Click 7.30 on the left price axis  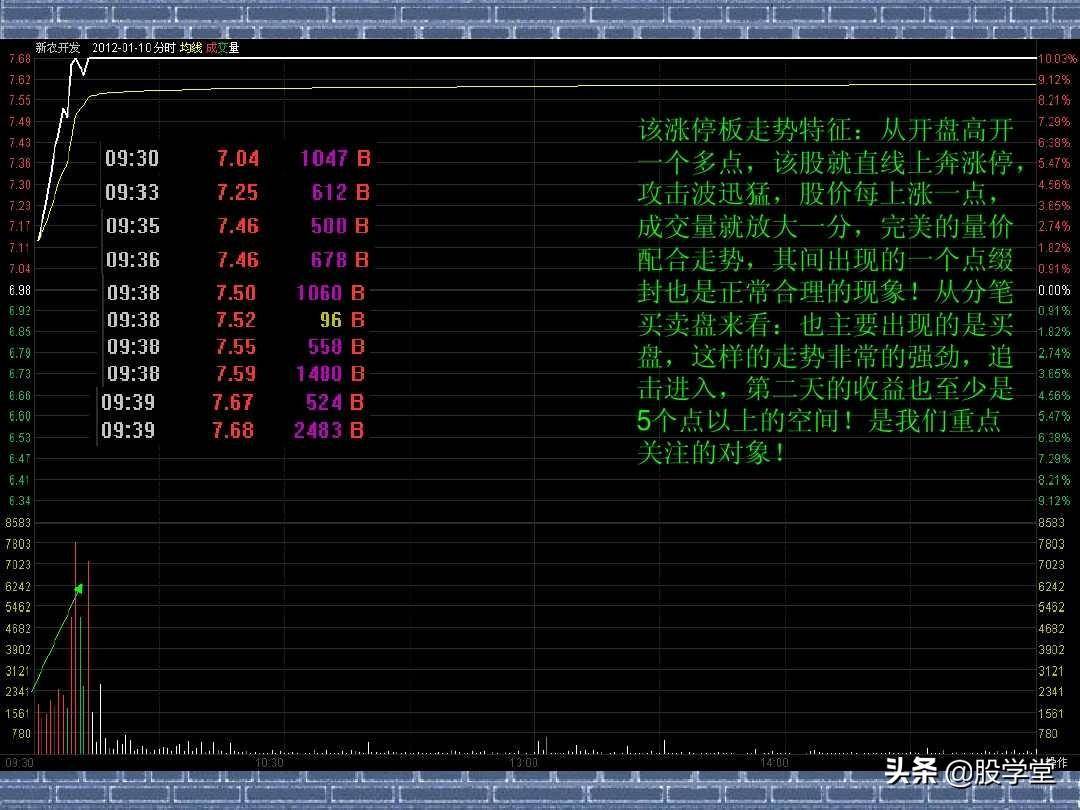pos(19,185)
